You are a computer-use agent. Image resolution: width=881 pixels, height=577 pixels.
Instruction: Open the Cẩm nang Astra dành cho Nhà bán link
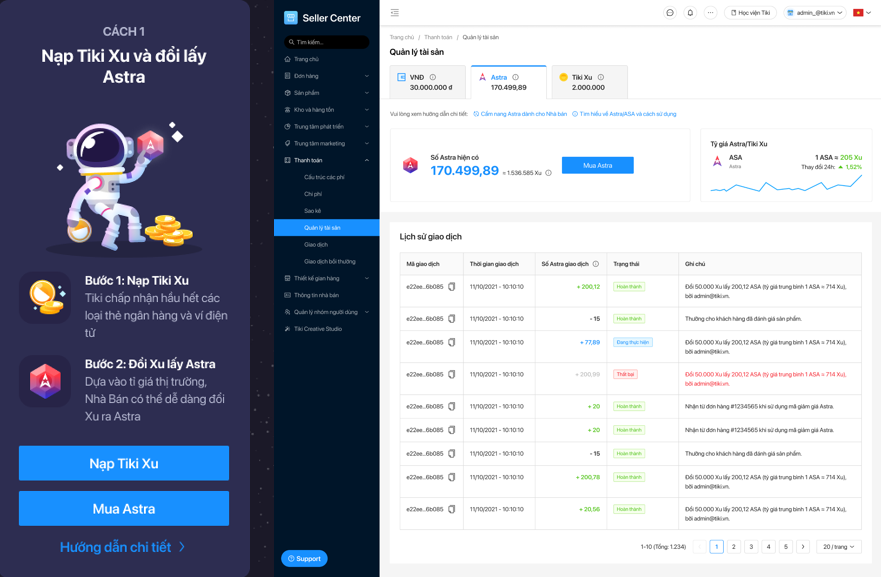click(520, 114)
